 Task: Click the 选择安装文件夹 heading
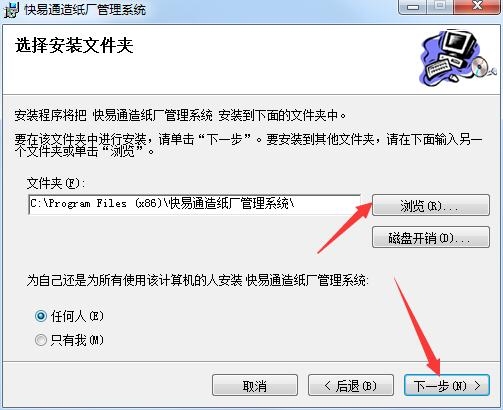pyautogui.click(x=74, y=45)
